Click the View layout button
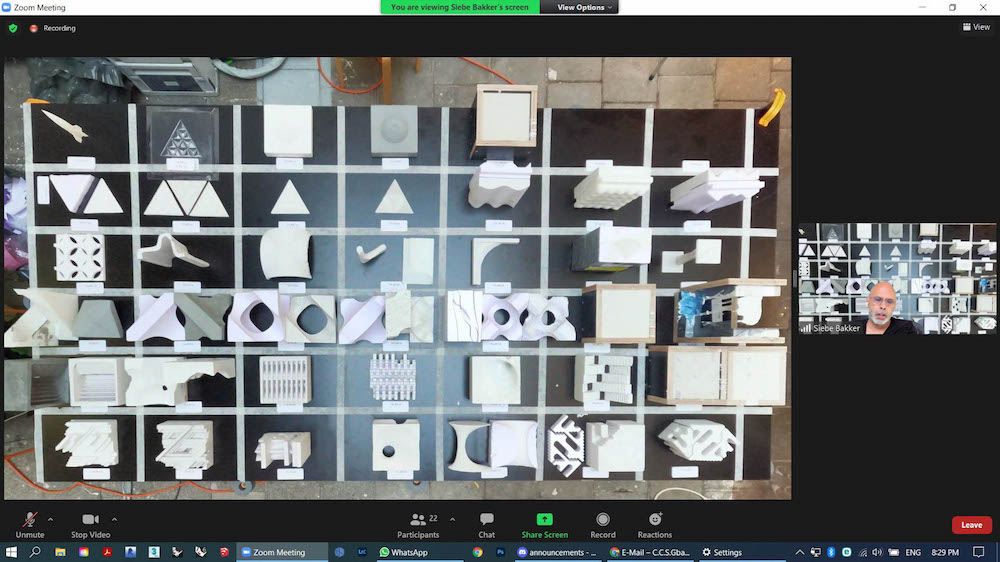 pyautogui.click(x=975, y=27)
